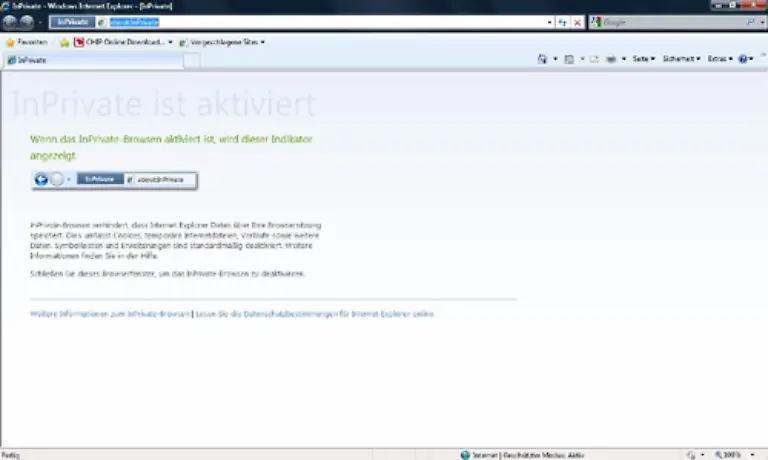Click the 100% zoom level button
This screenshot has height=460, width=768.
[728, 455]
